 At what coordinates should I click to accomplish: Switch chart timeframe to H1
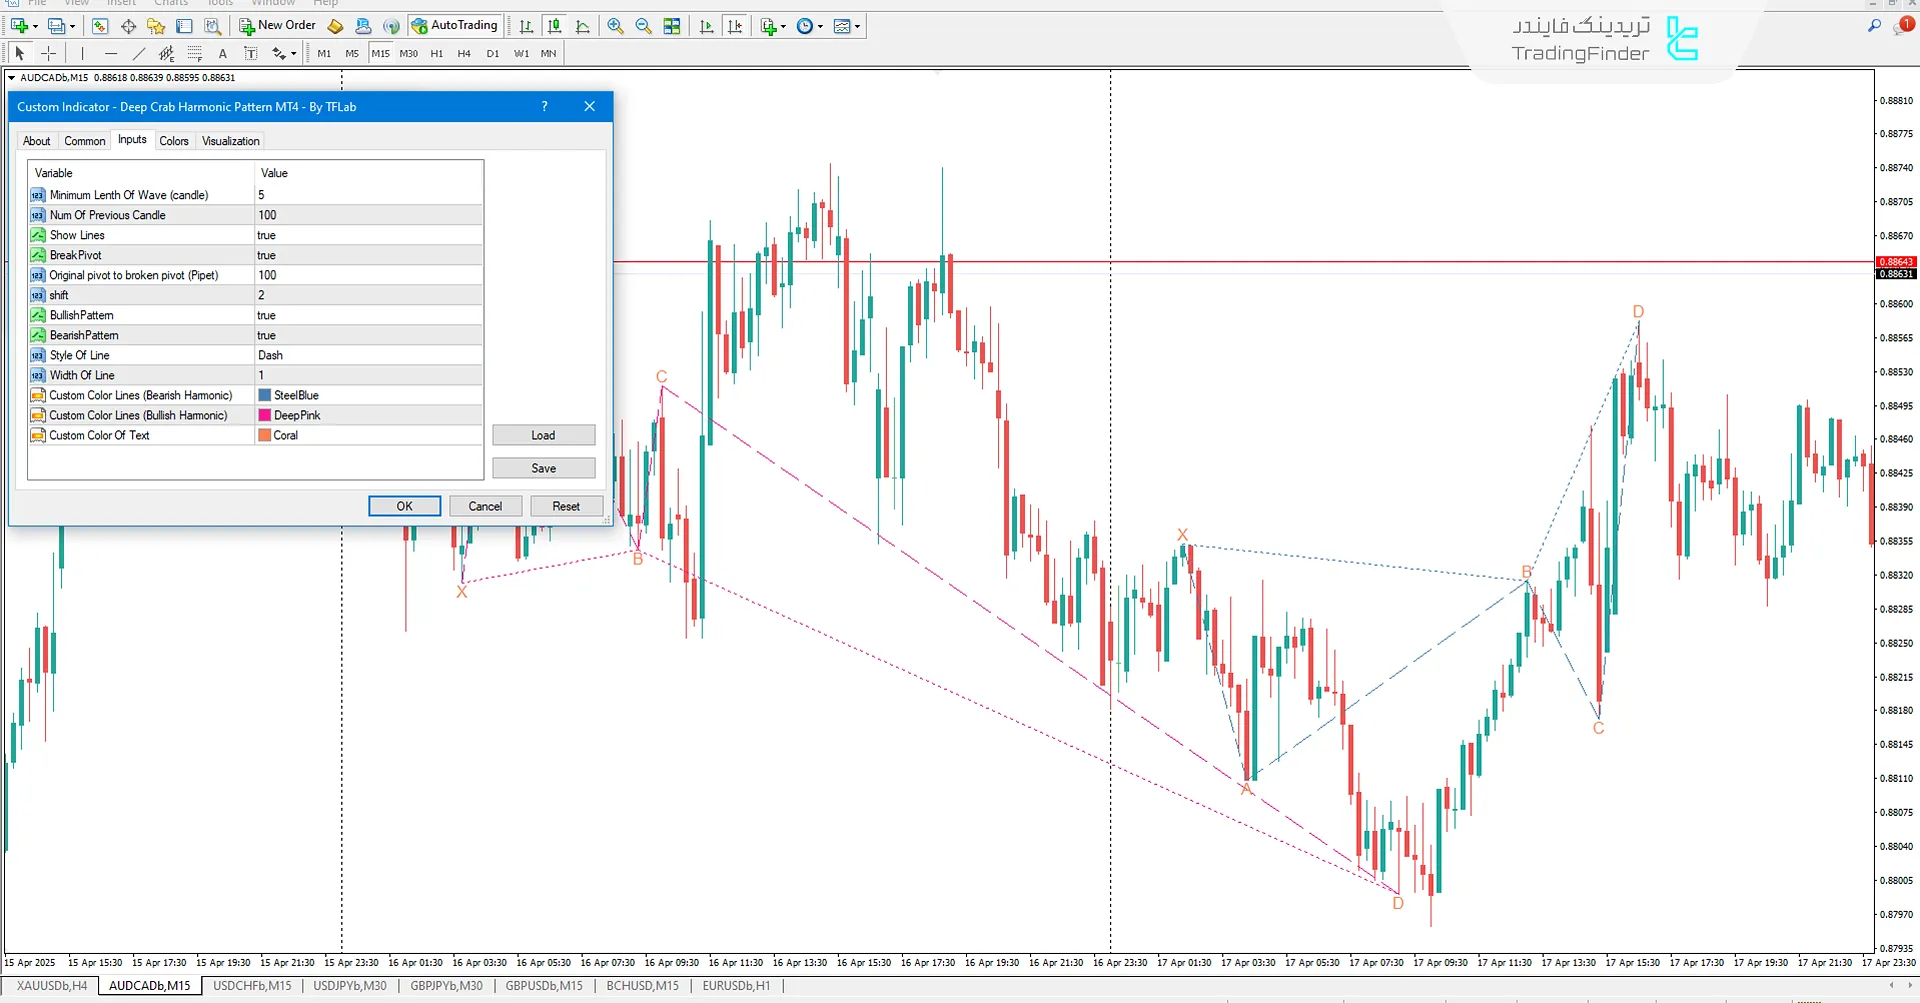pyautogui.click(x=437, y=54)
